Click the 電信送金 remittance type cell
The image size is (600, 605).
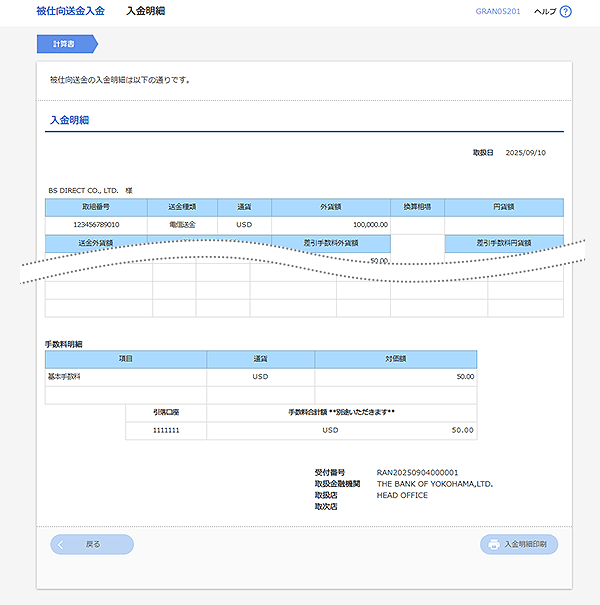(x=182, y=225)
